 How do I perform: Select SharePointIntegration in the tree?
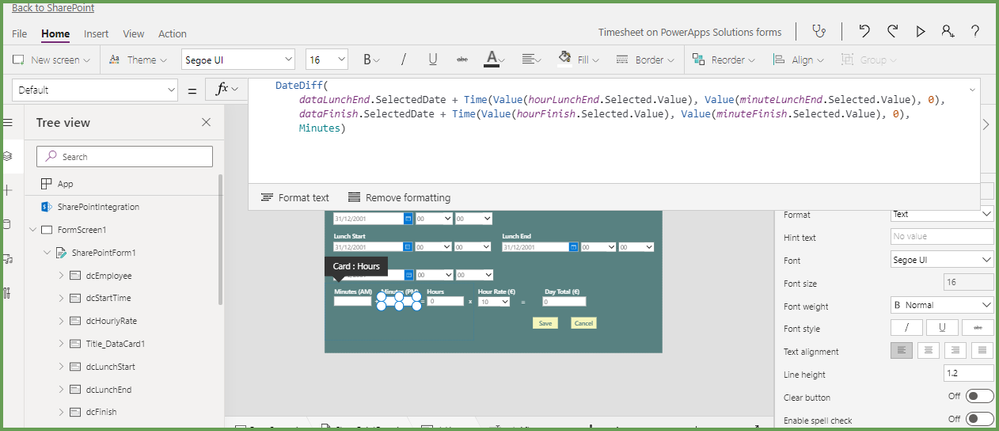coord(98,207)
